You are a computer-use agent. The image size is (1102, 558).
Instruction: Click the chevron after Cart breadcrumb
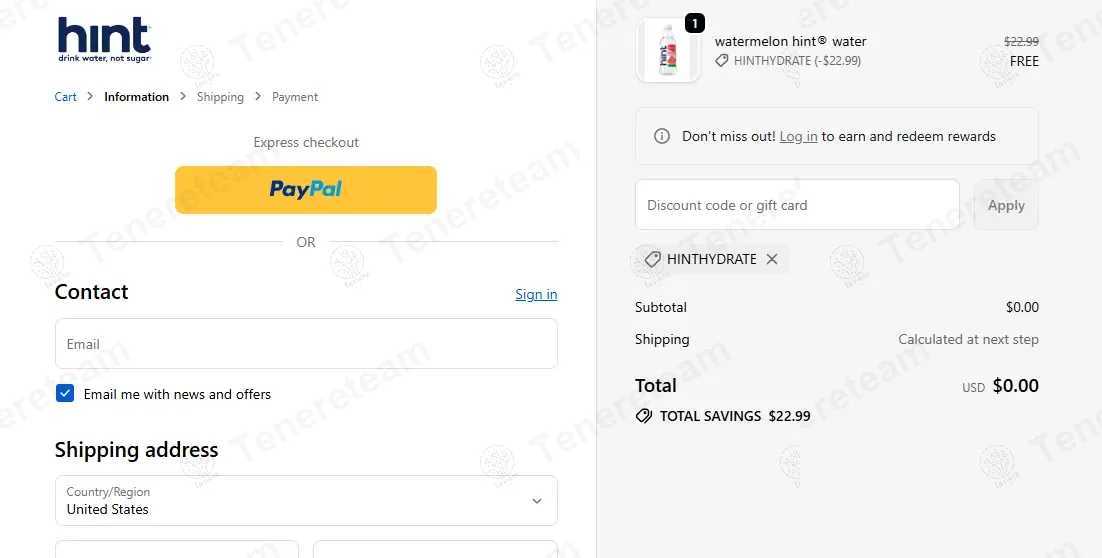(90, 97)
